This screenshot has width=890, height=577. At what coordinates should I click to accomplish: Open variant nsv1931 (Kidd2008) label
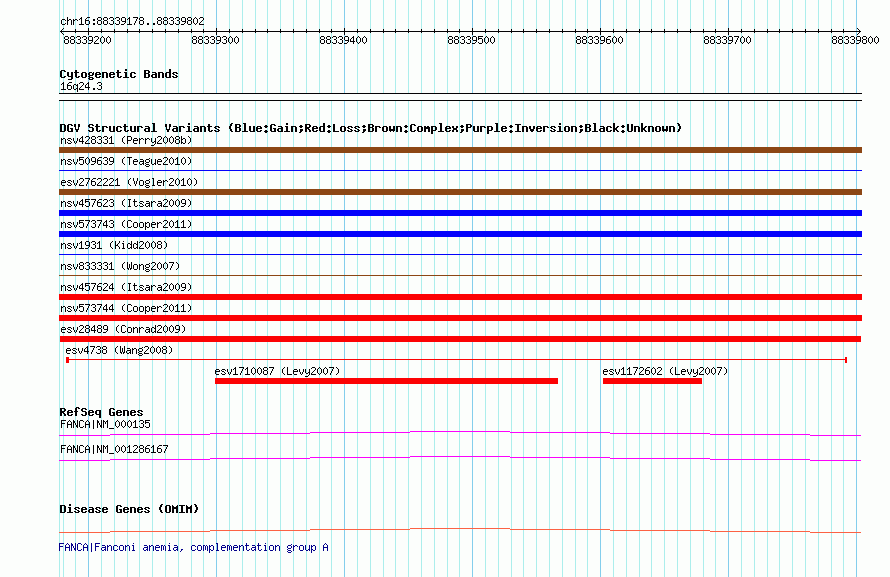114,245
